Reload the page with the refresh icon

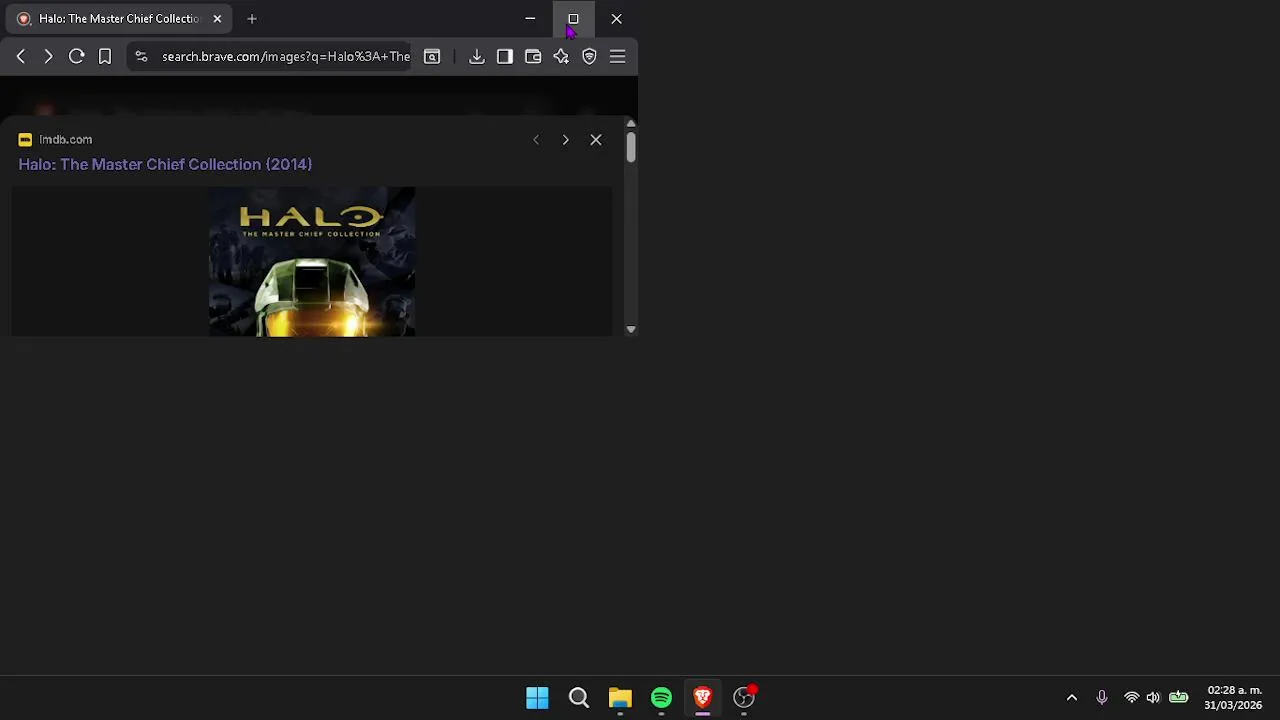point(76,57)
